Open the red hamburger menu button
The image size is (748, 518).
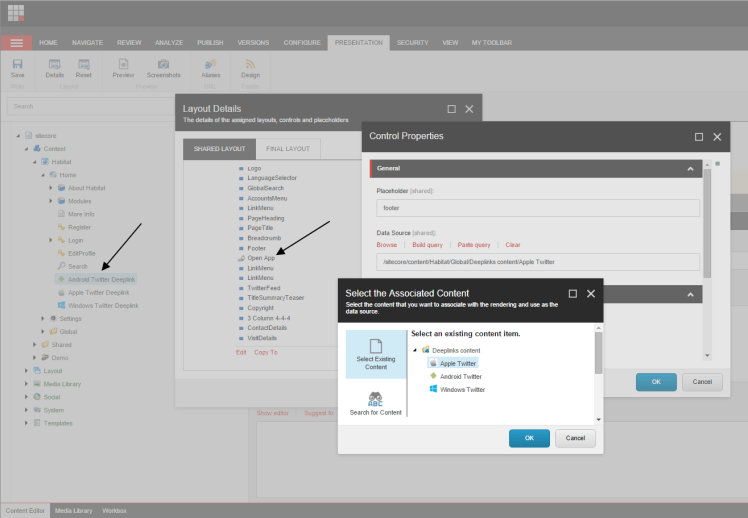pyautogui.click(x=17, y=43)
